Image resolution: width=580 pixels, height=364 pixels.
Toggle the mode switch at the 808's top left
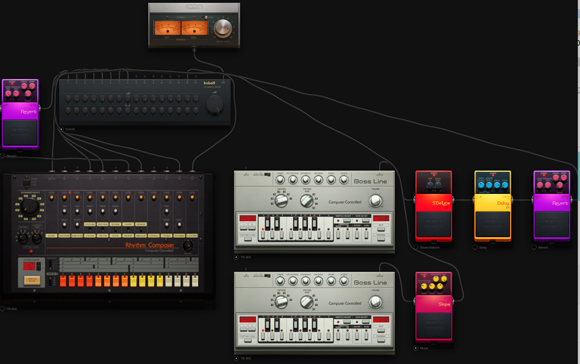[27, 183]
